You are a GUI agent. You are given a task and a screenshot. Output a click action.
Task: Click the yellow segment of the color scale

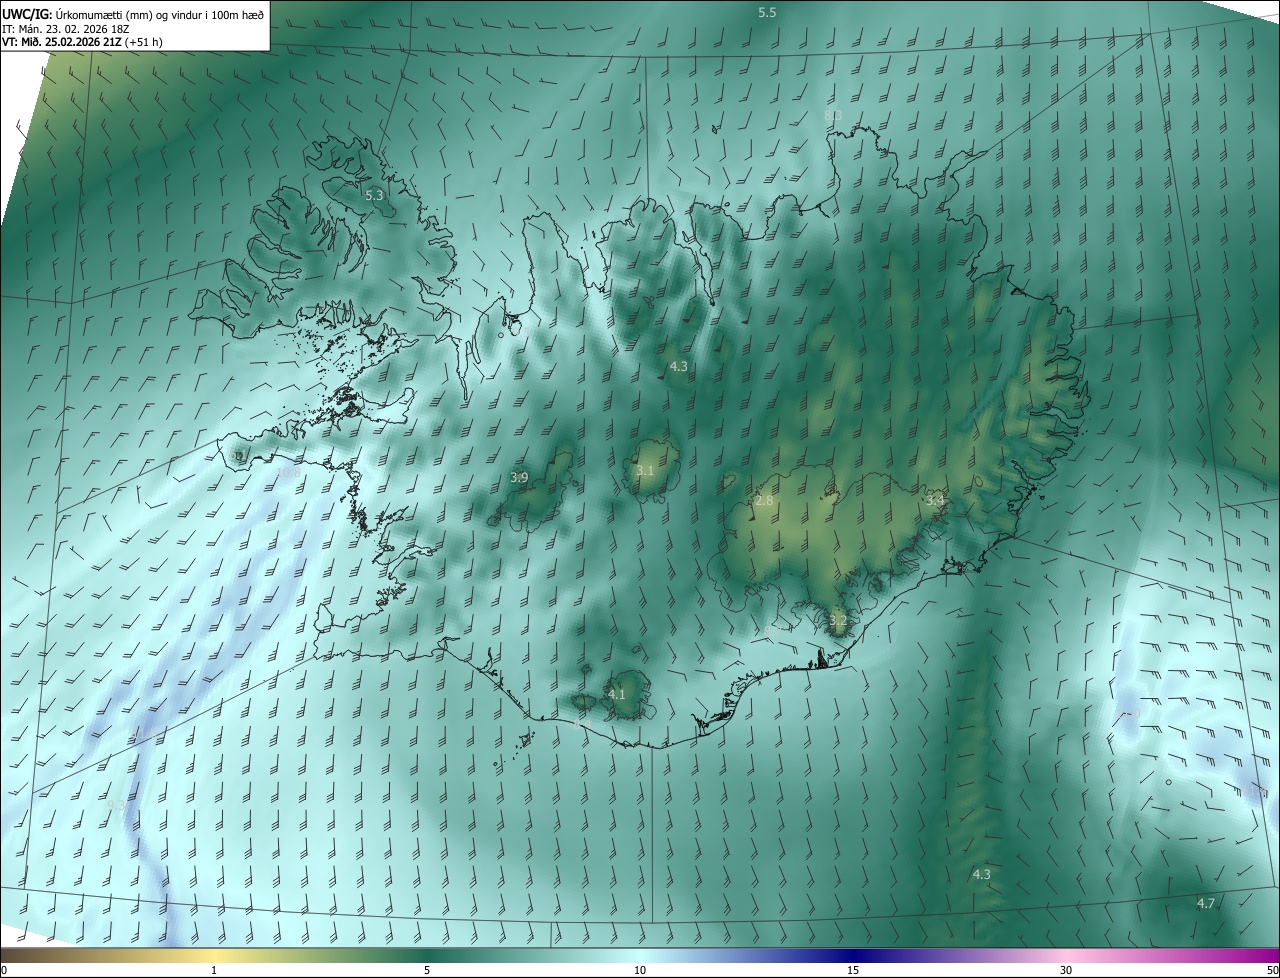[215, 955]
